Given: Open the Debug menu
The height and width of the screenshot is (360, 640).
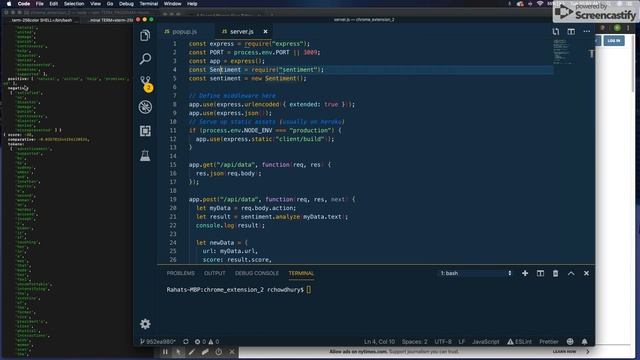Looking at the screenshot, I should pyautogui.click(x=126, y=4).
